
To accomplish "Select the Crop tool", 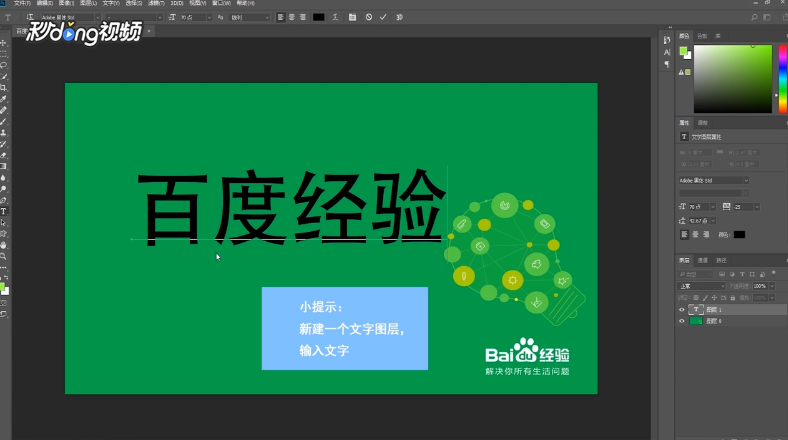I will coord(4,88).
